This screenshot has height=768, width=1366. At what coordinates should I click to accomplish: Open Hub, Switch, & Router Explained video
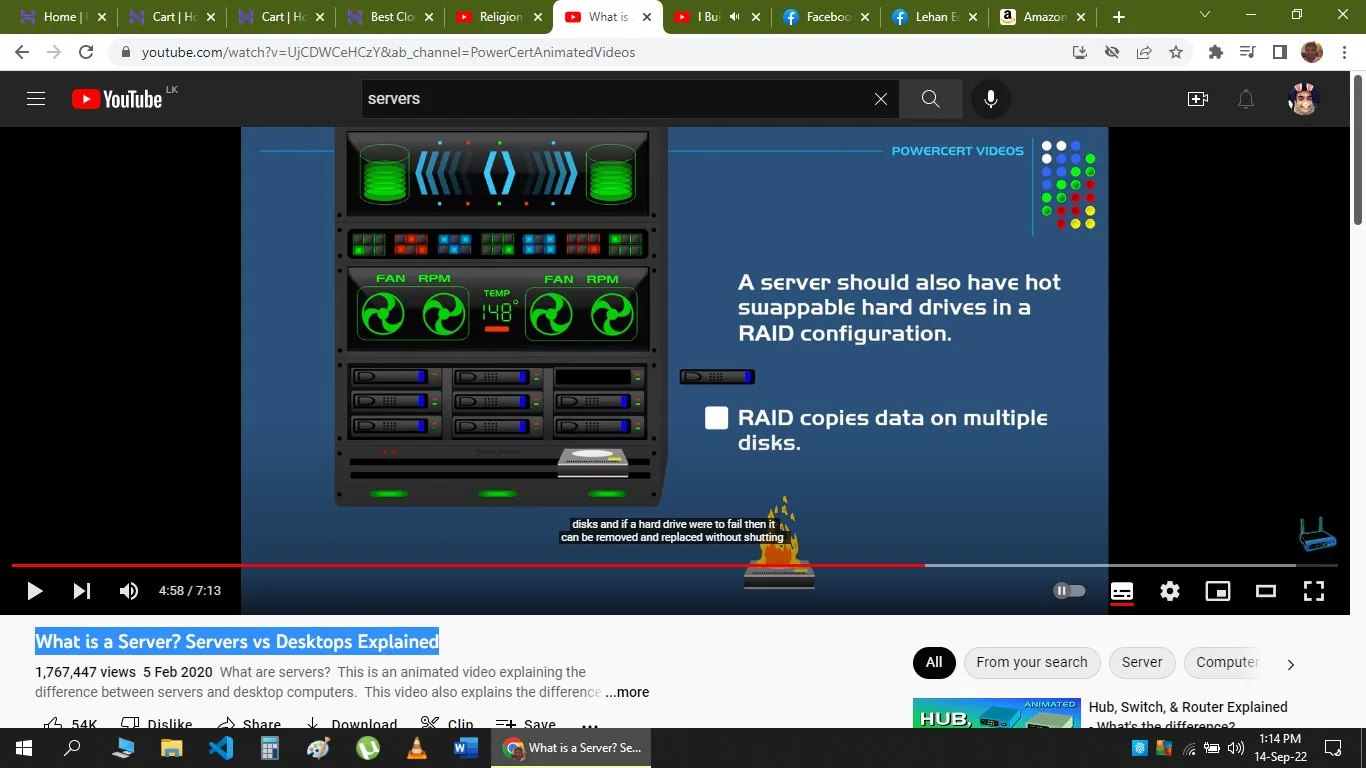tap(1186, 707)
